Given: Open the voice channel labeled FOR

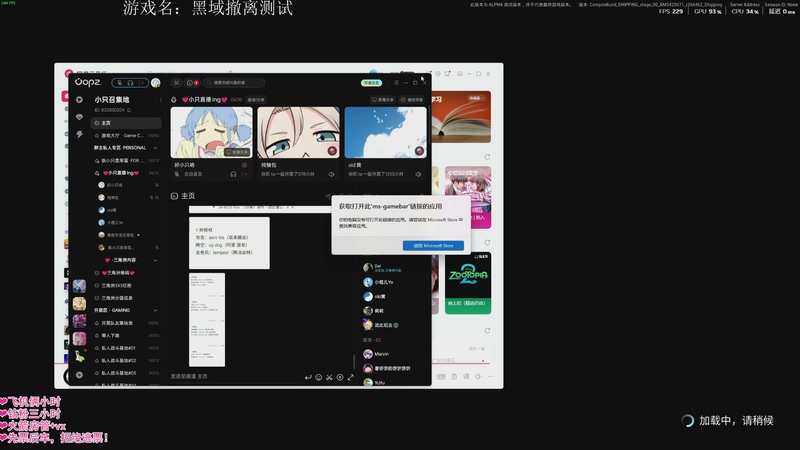Looking at the screenshot, I should 126,160.
